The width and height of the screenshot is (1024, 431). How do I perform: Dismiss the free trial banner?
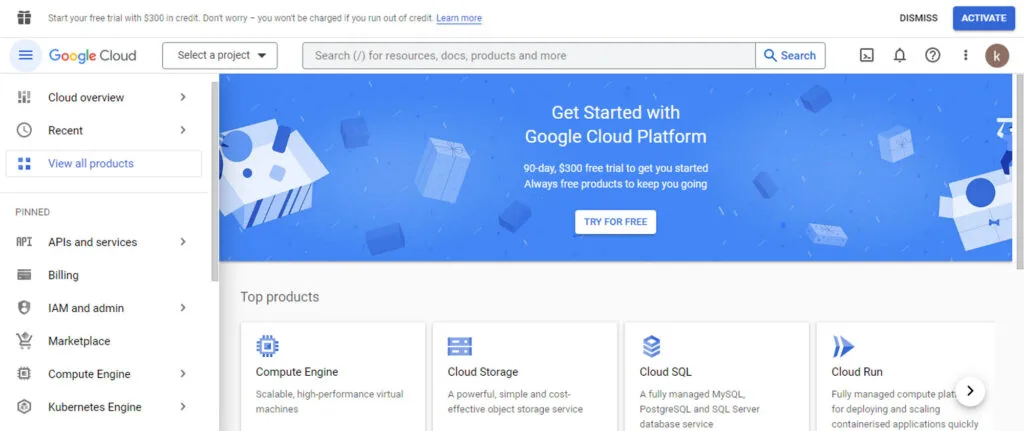(x=918, y=18)
